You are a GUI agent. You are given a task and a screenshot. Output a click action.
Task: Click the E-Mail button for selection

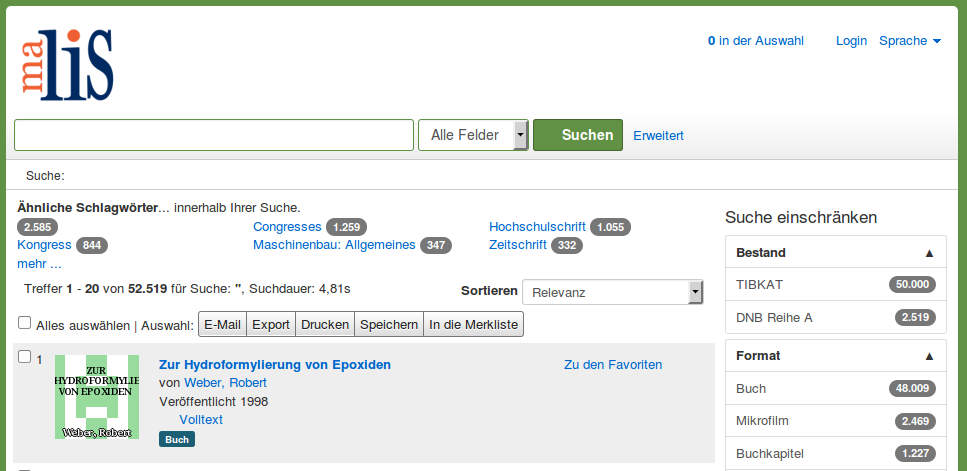[222, 324]
